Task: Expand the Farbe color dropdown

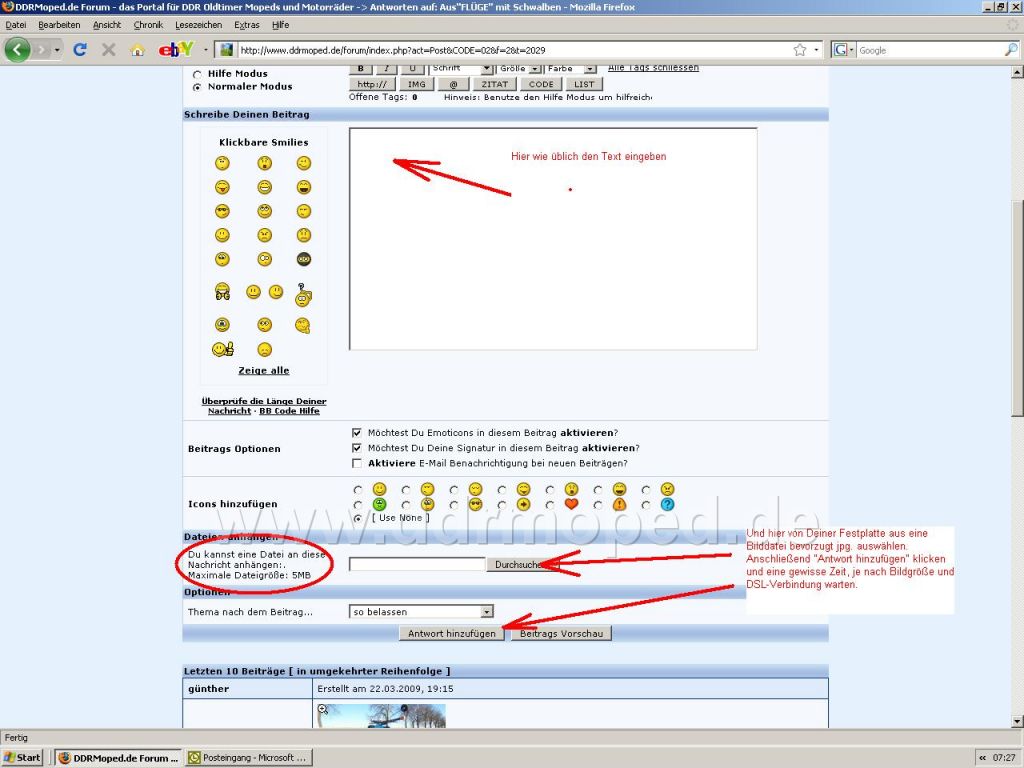Action: coord(590,68)
